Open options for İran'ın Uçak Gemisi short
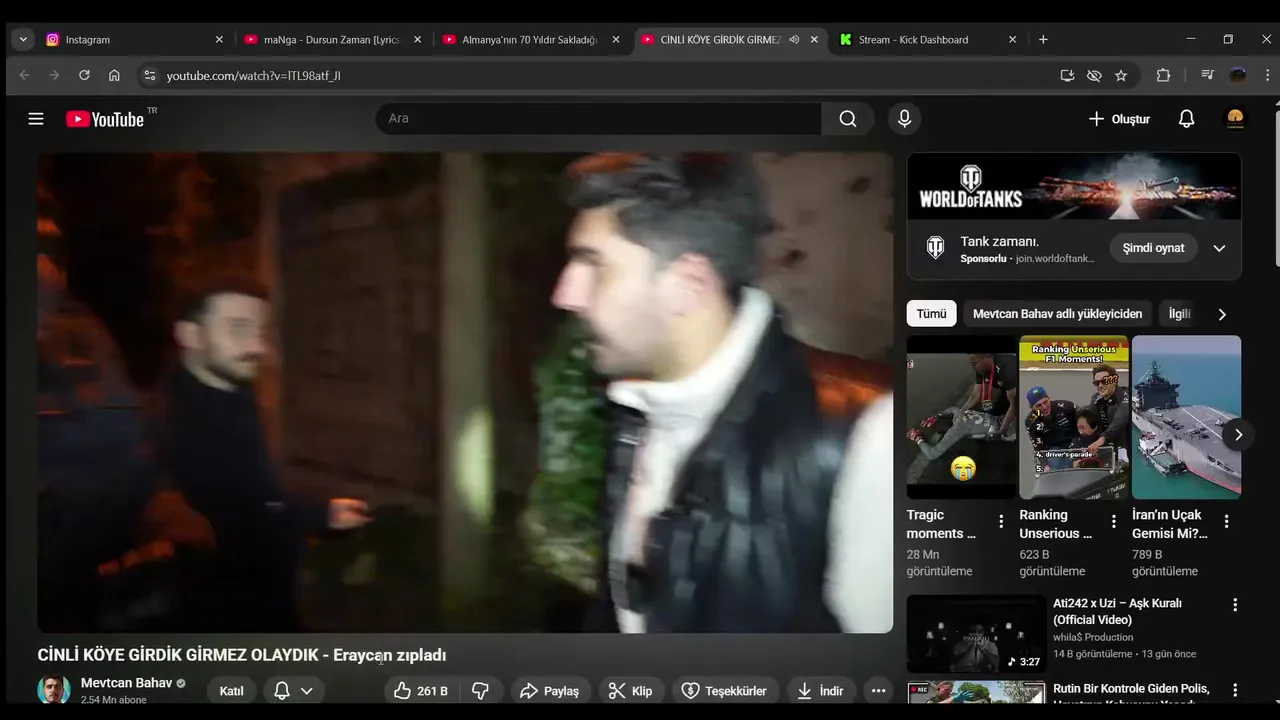The width and height of the screenshot is (1280, 720). [x=1226, y=521]
